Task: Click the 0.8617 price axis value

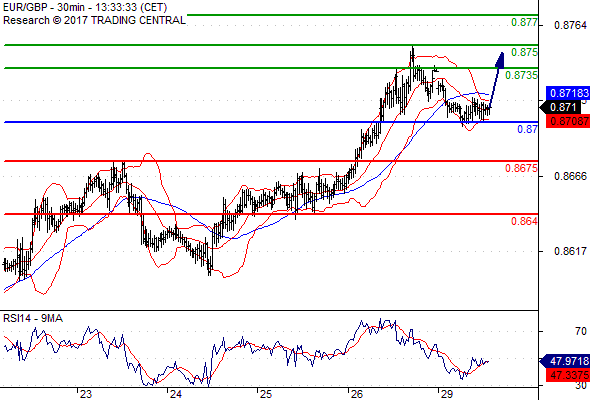Action: (570, 251)
